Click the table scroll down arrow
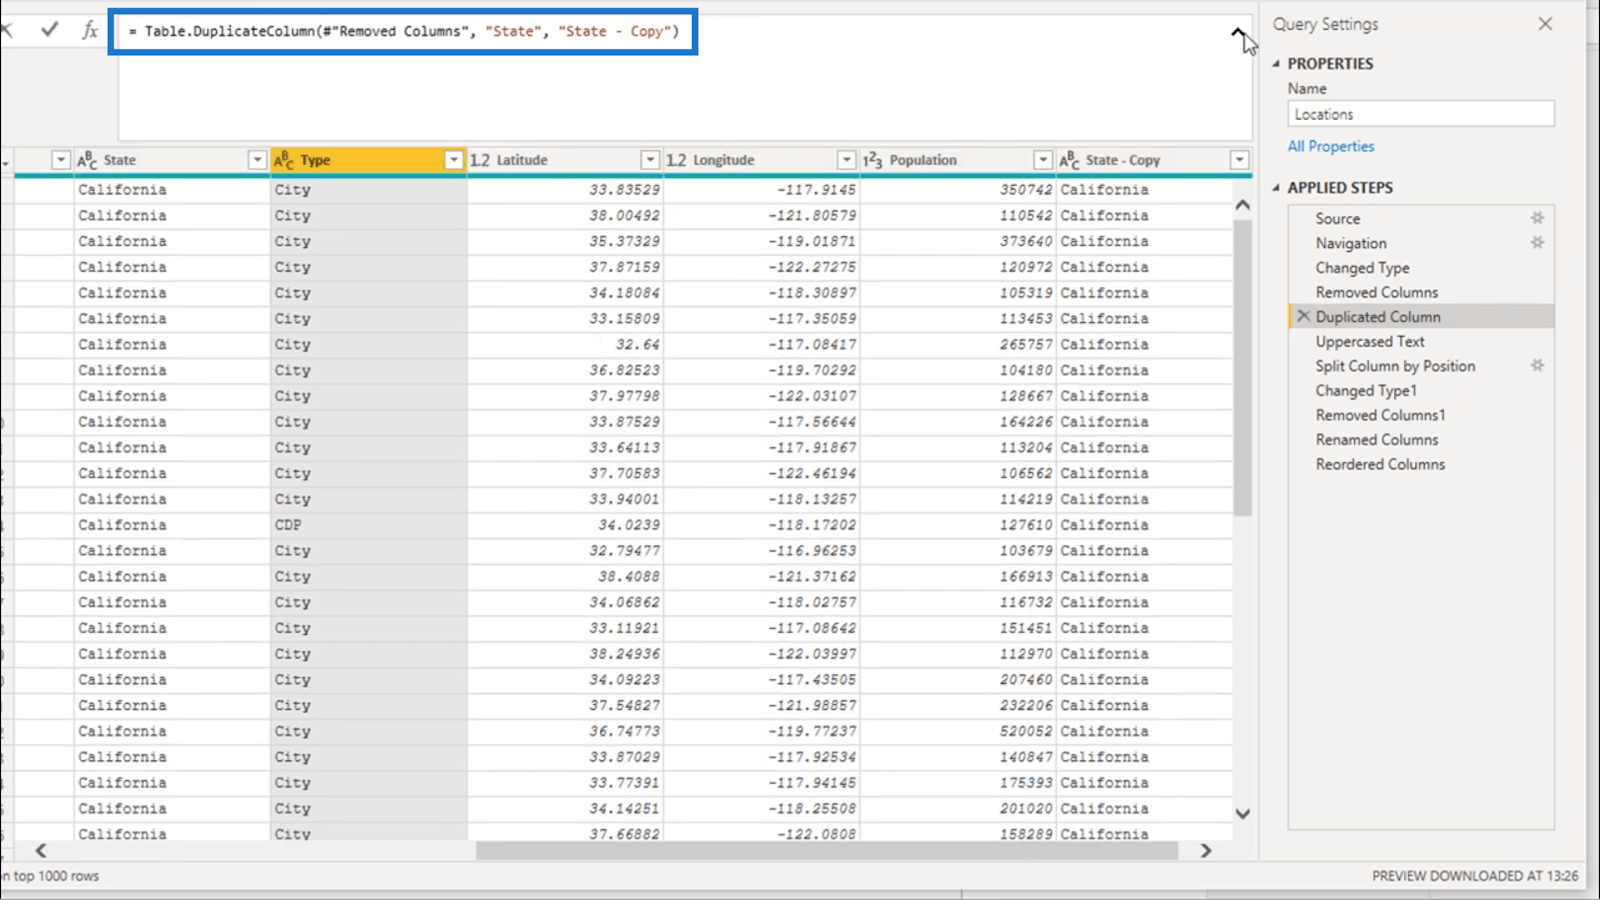The width and height of the screenshot is (1600, 900). (1242, 814)
